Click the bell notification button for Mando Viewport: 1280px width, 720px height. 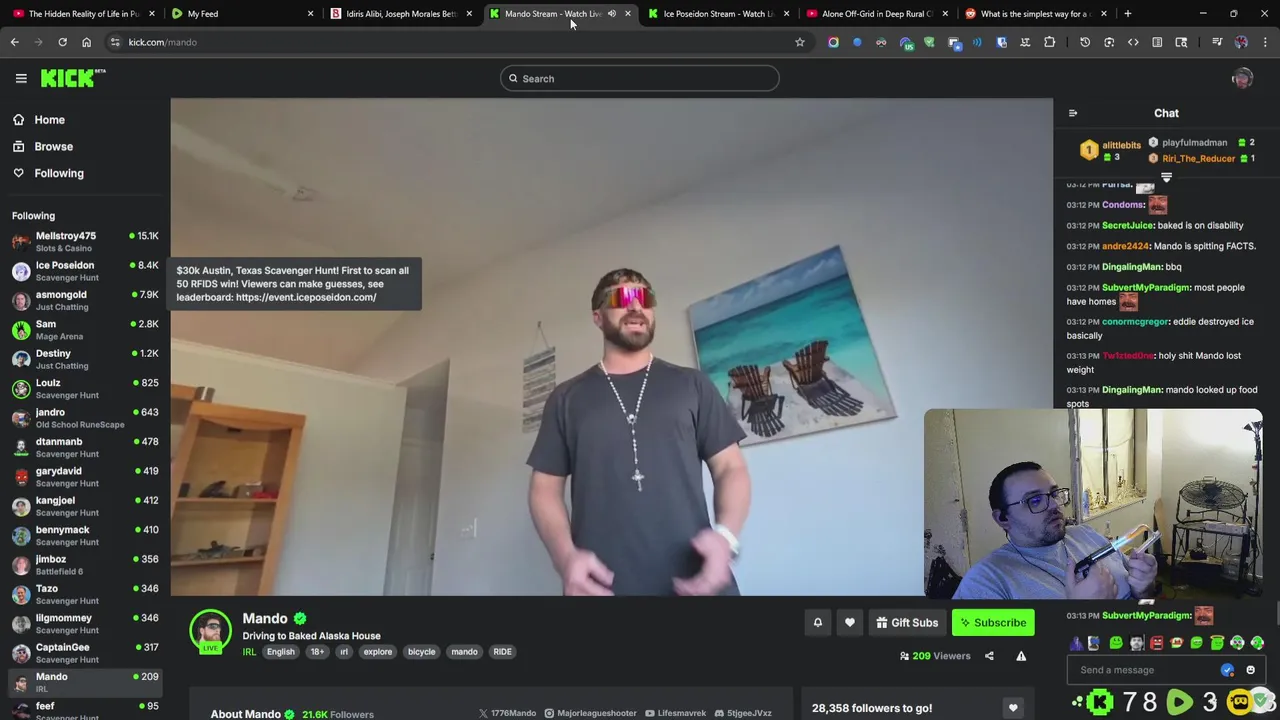pos(817,622)
